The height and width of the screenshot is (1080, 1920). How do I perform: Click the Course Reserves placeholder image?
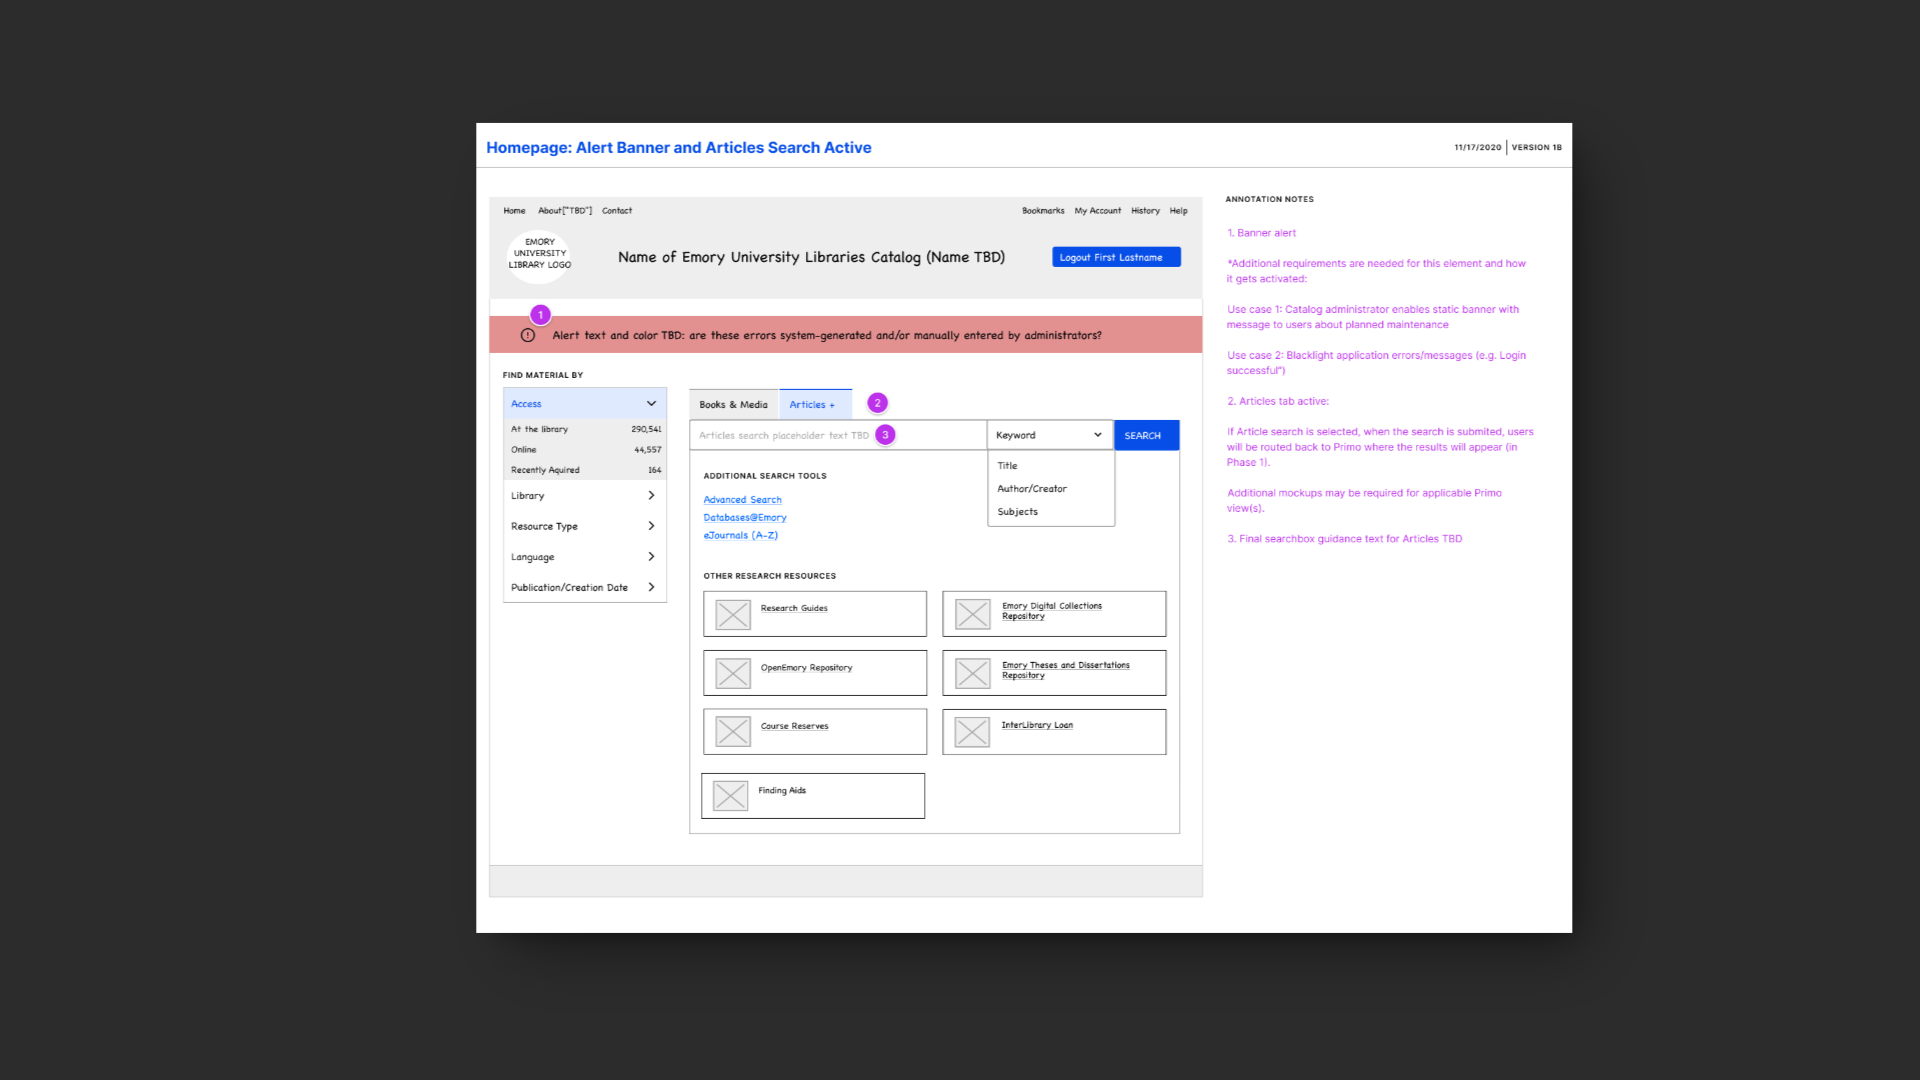coord(733,732)
